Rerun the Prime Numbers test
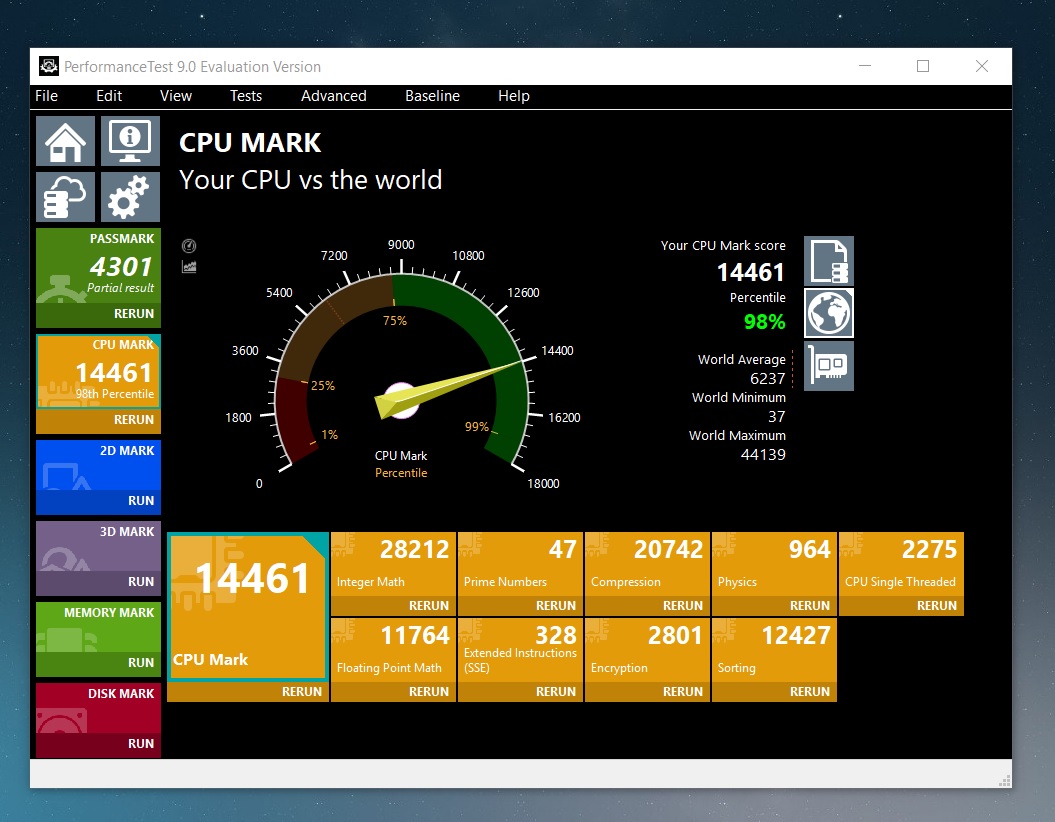 (520, 605)
